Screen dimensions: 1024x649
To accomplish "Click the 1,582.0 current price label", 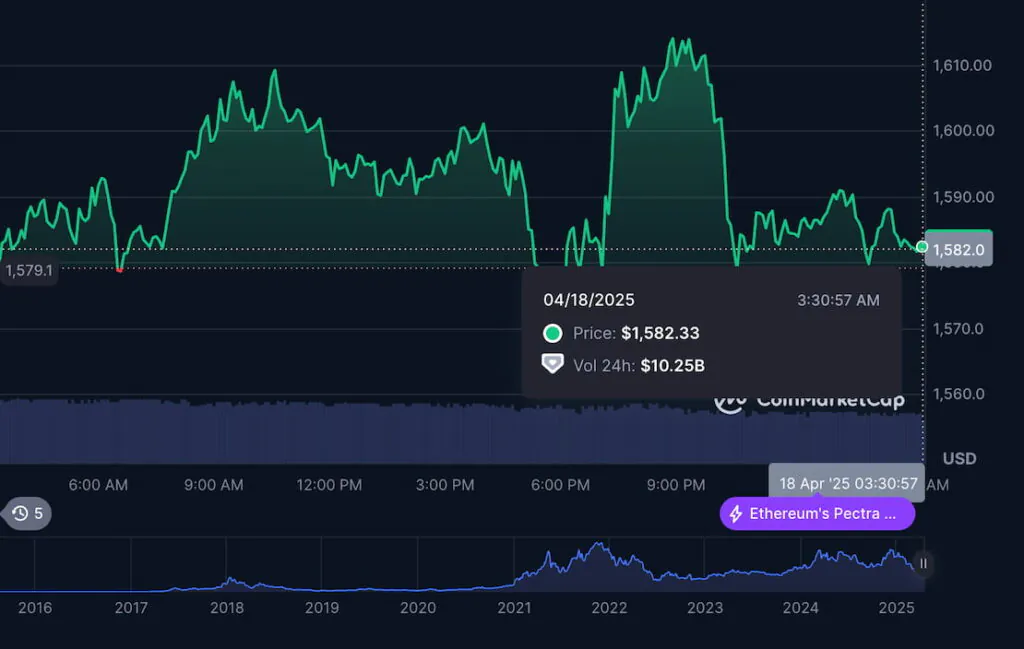I will coord(959,249).
